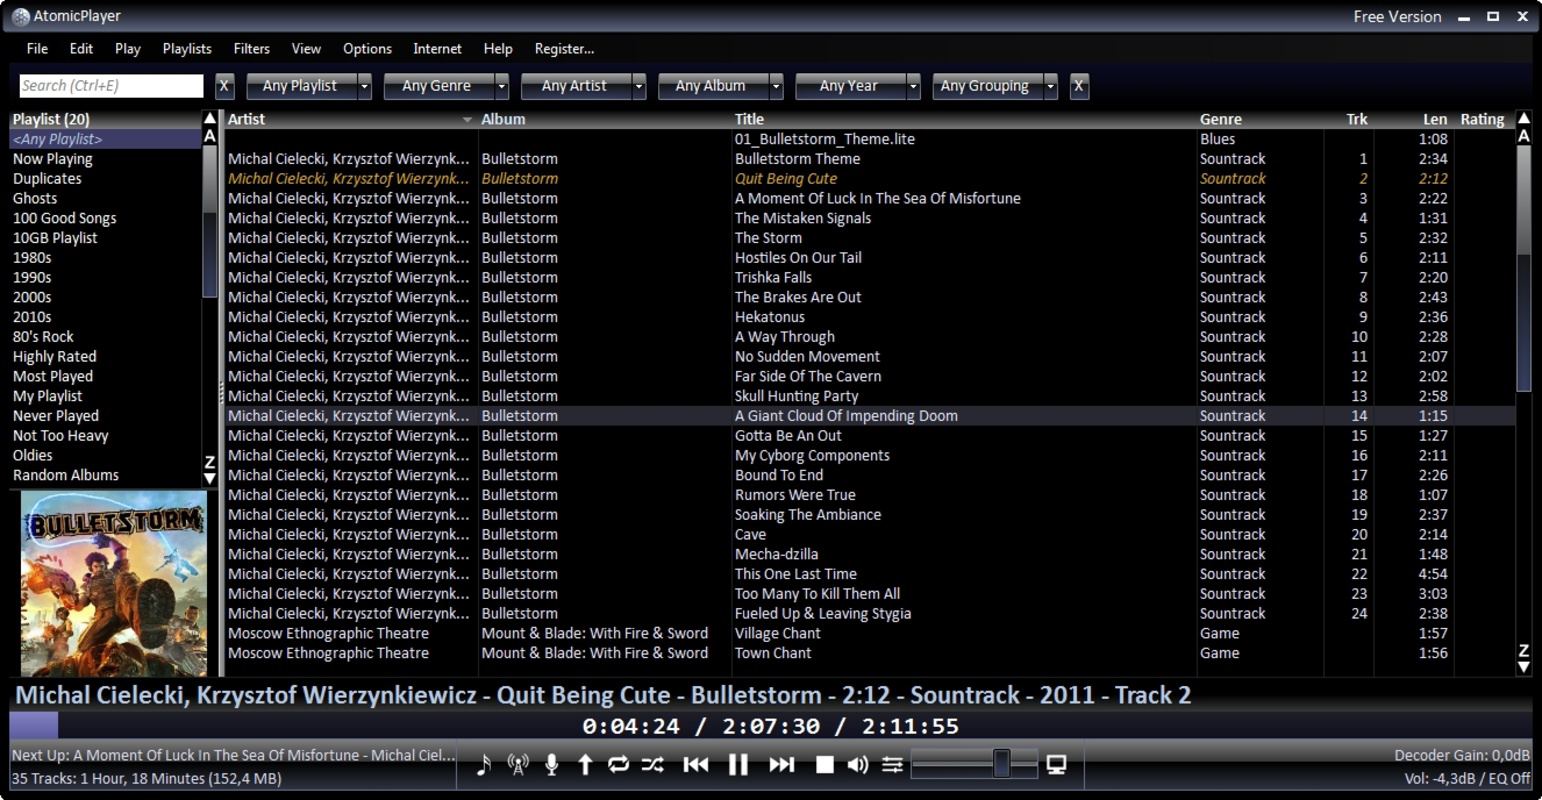Select the Now Playing playlist
The width and height of the screenshot is (1542, 800).
point(105,159)
